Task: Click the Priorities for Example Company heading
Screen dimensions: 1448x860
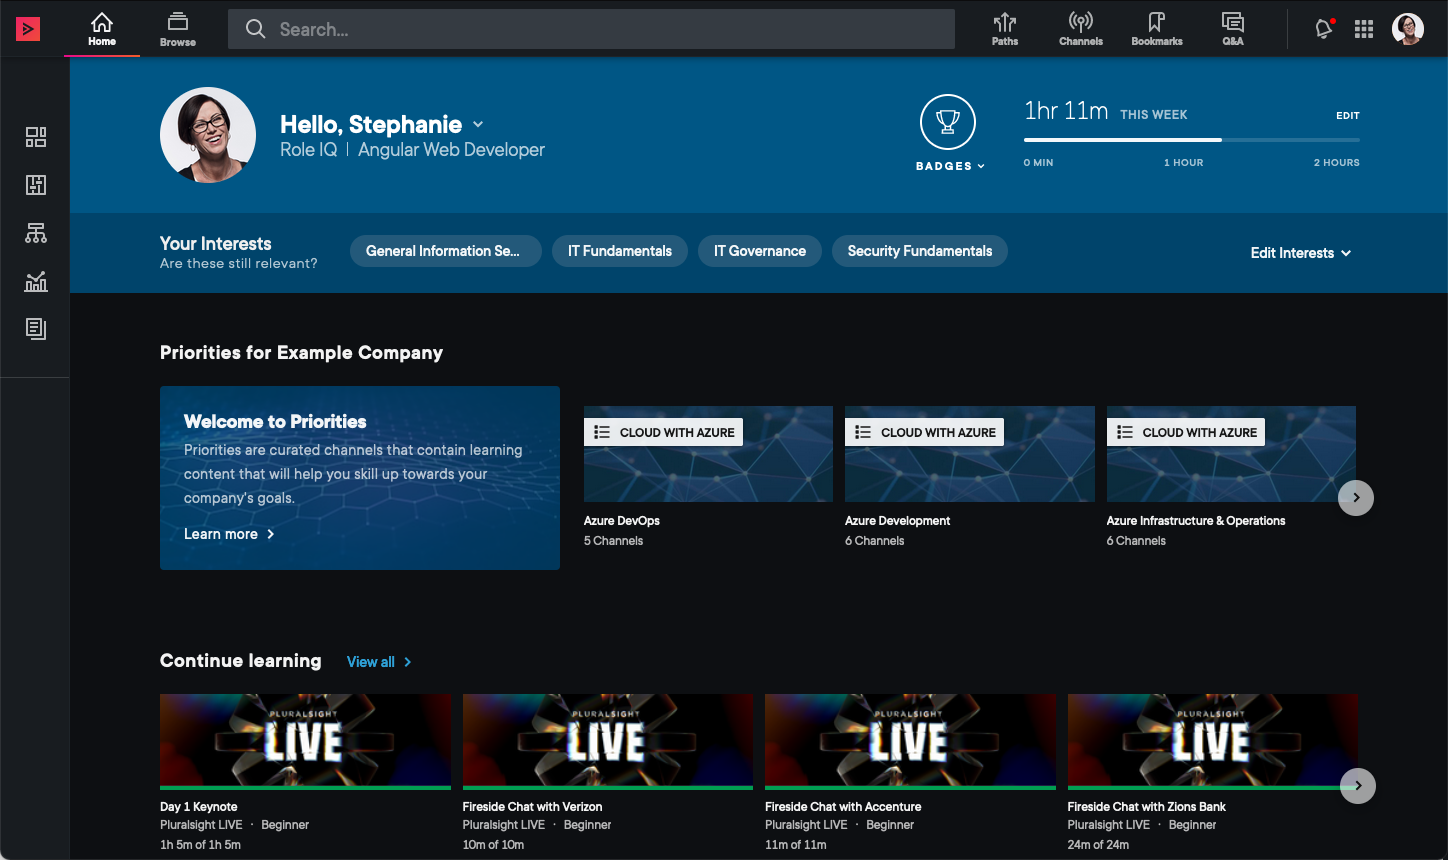Action: 301,353
